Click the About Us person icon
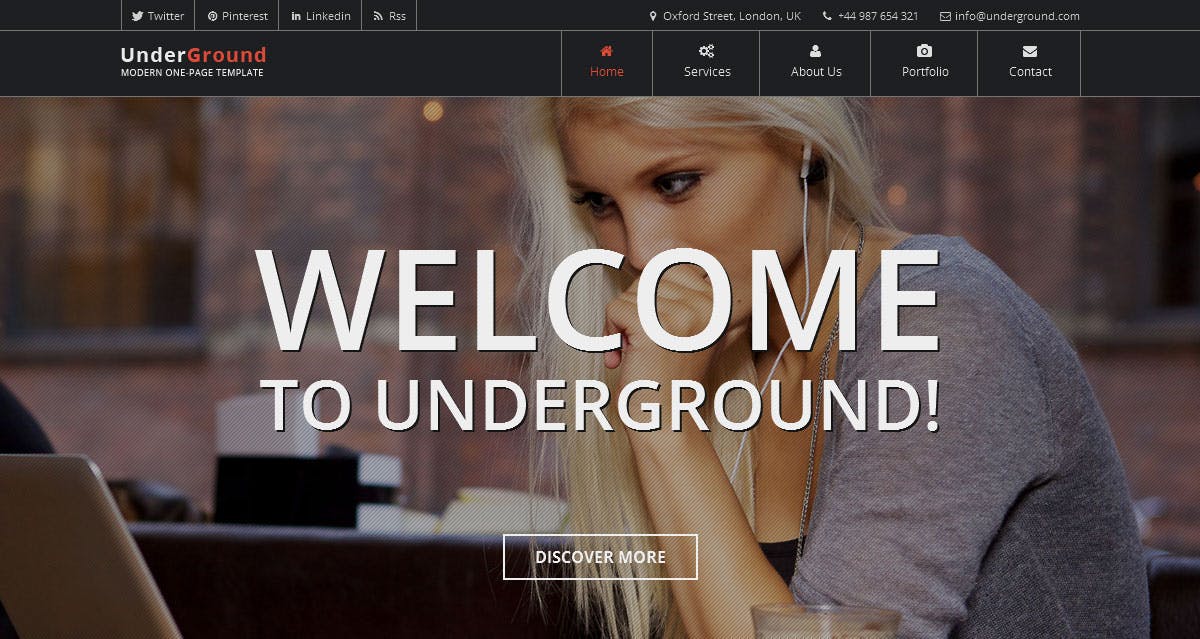 click(815, 51)
